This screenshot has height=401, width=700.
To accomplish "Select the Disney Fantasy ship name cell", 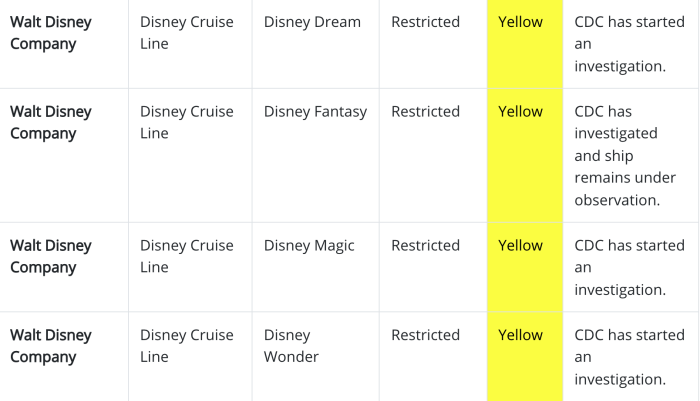I will tap(316, 155).
